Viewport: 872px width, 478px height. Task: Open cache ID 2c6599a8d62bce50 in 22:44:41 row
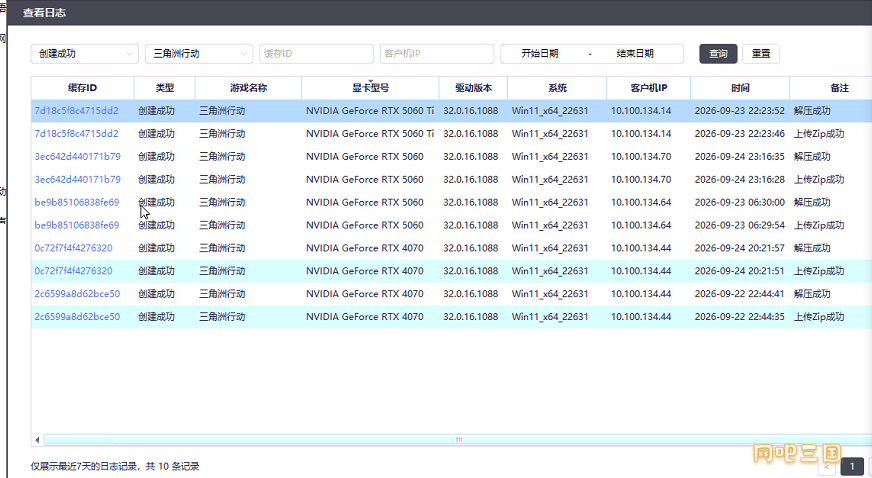[77, 293]
